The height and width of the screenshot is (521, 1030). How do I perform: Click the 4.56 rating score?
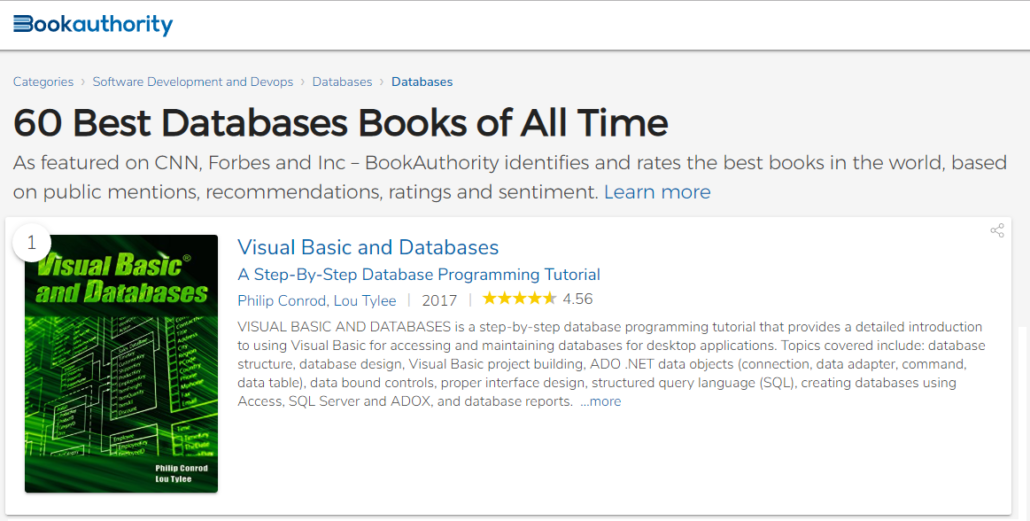(577, 299)
